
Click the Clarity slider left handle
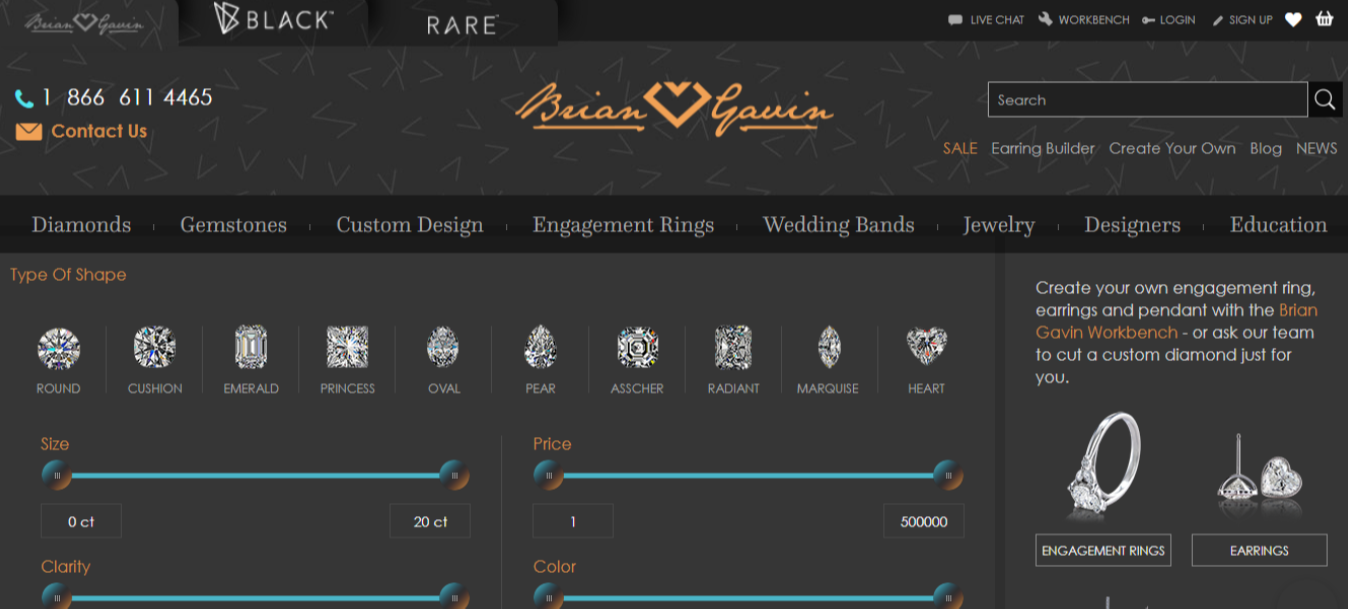click(56, 598)
